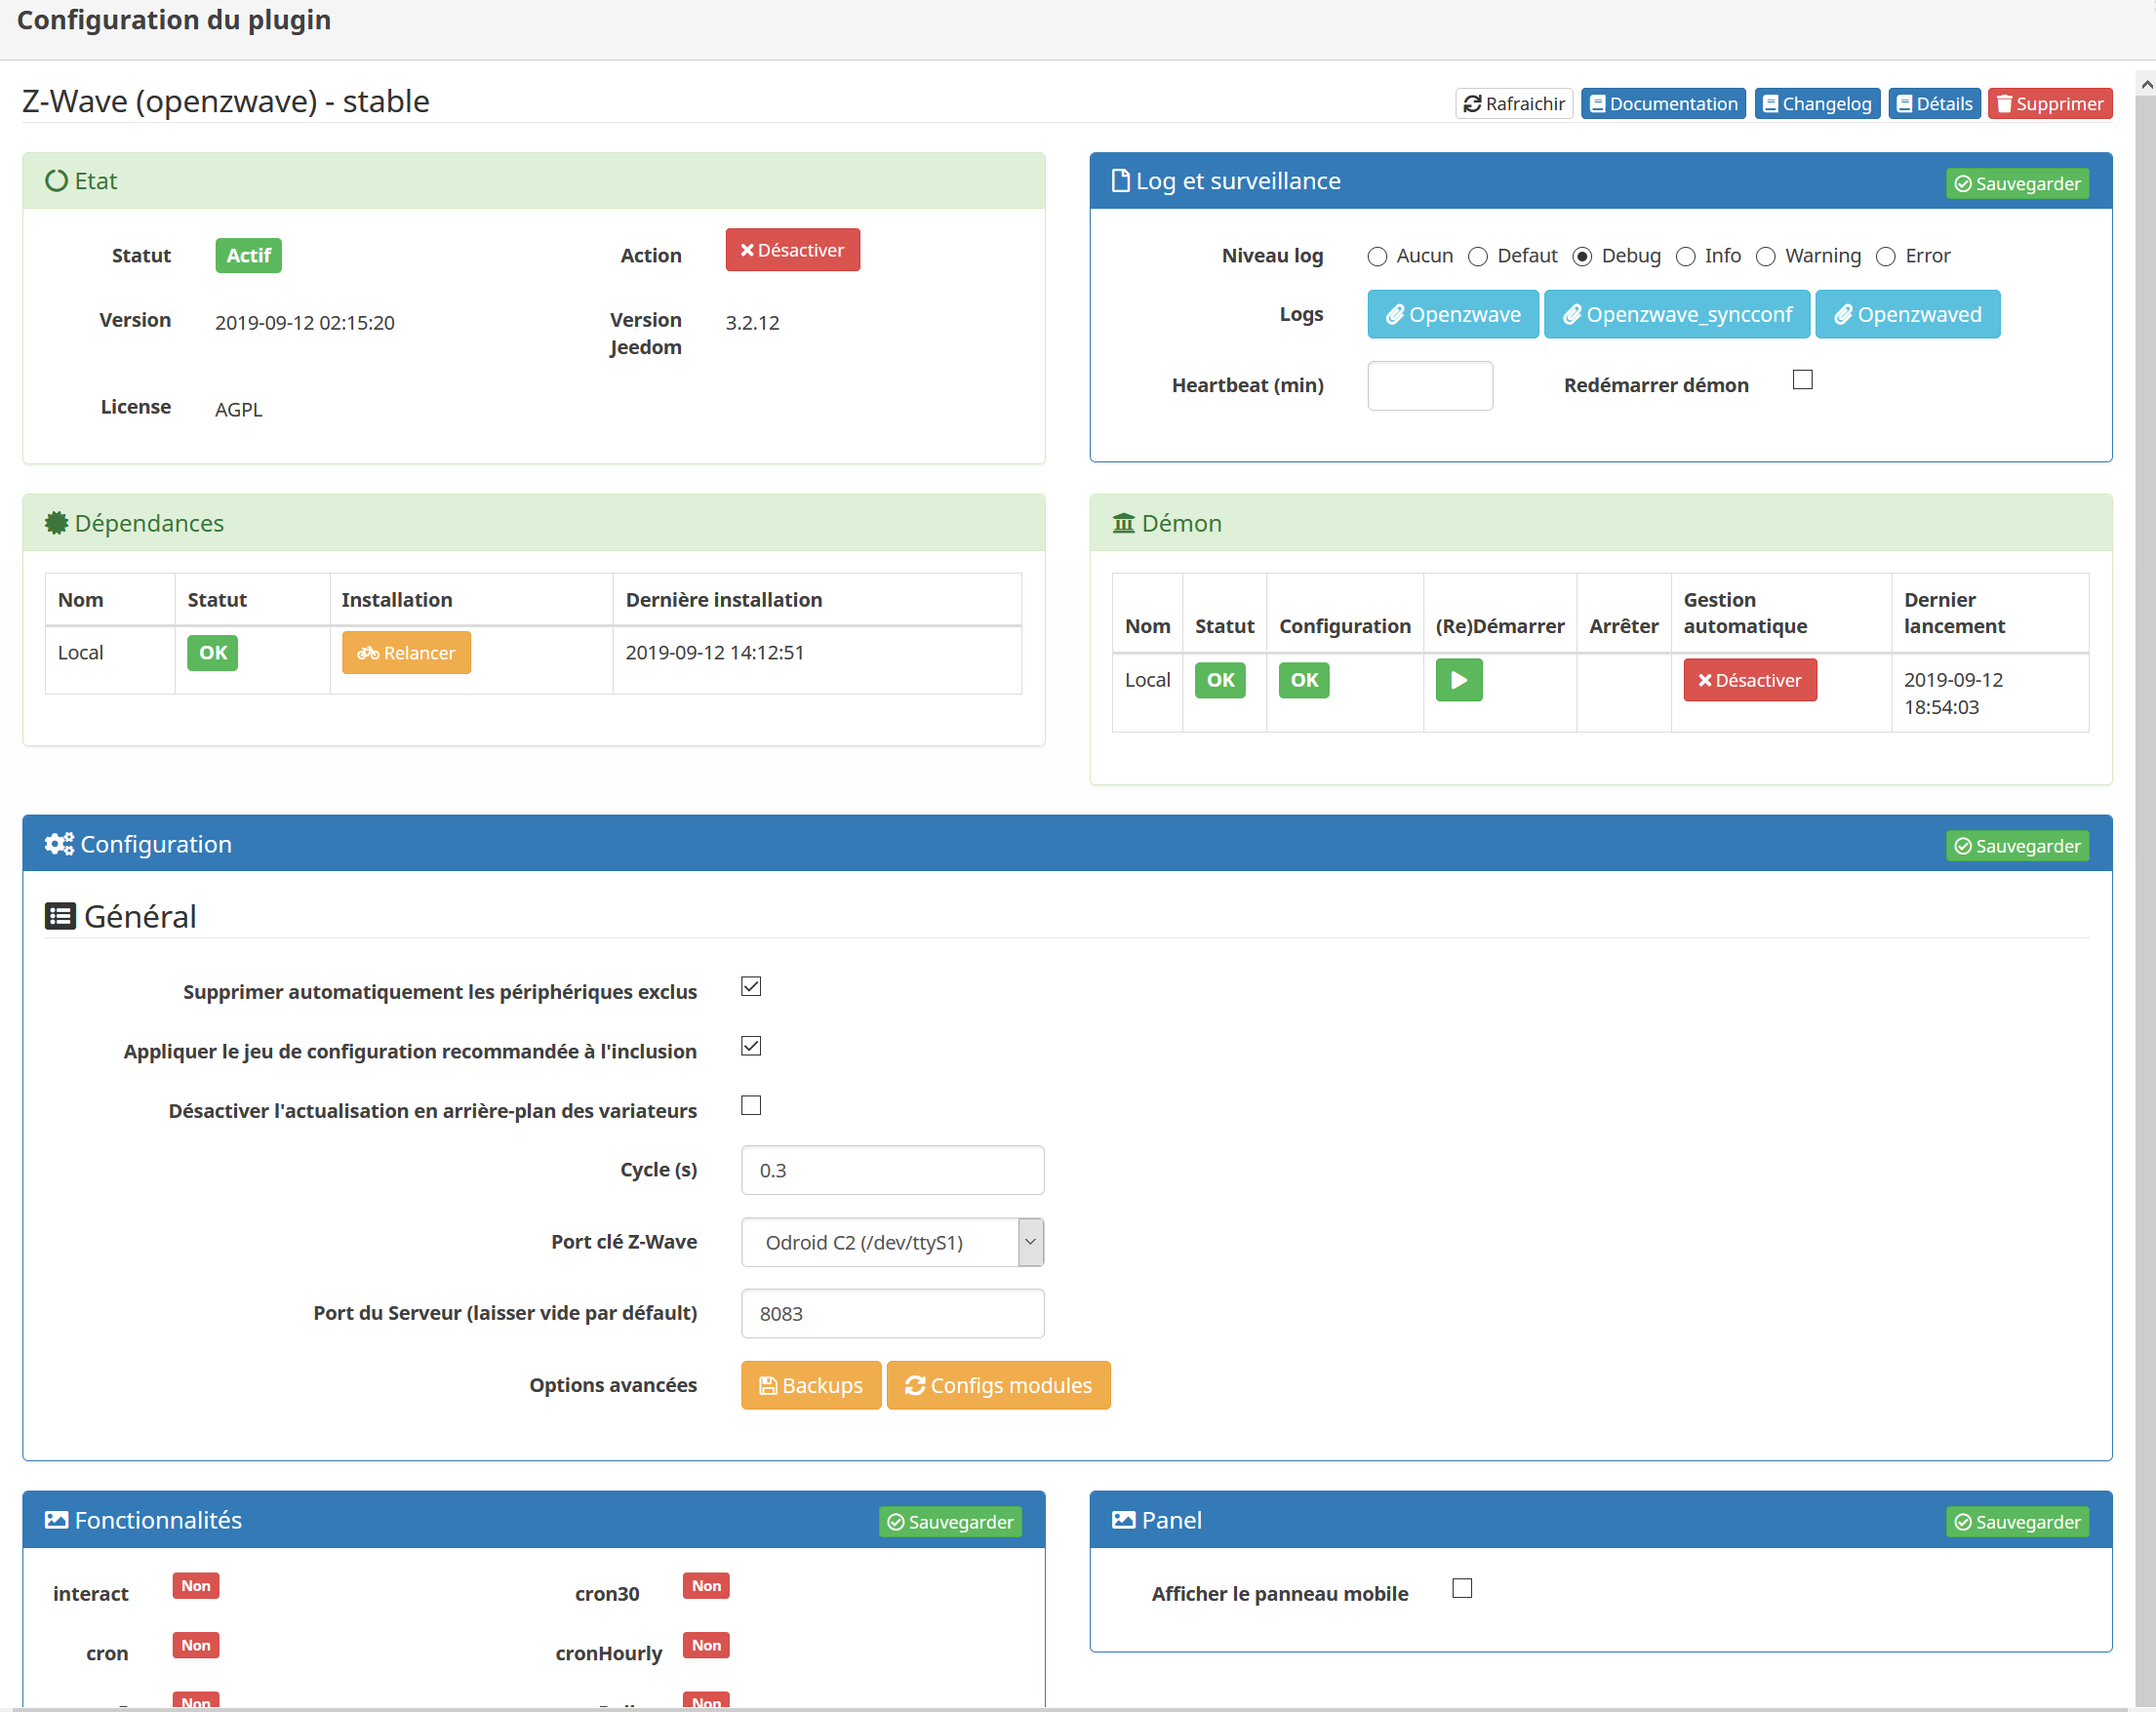
Task: Open the Backups options
Action: point(811,1386)
